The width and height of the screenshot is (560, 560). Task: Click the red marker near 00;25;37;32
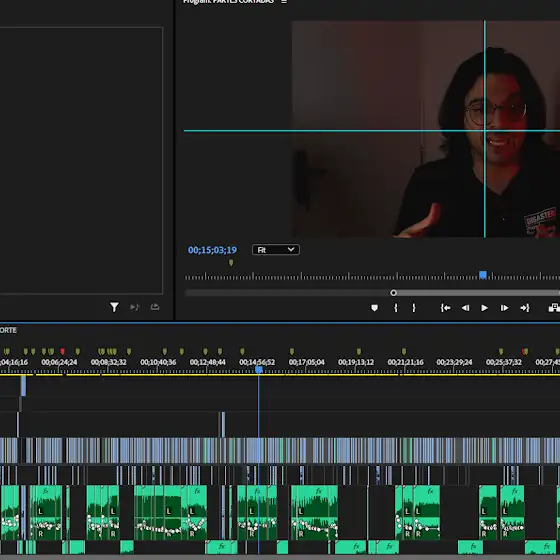coord(525,351)
